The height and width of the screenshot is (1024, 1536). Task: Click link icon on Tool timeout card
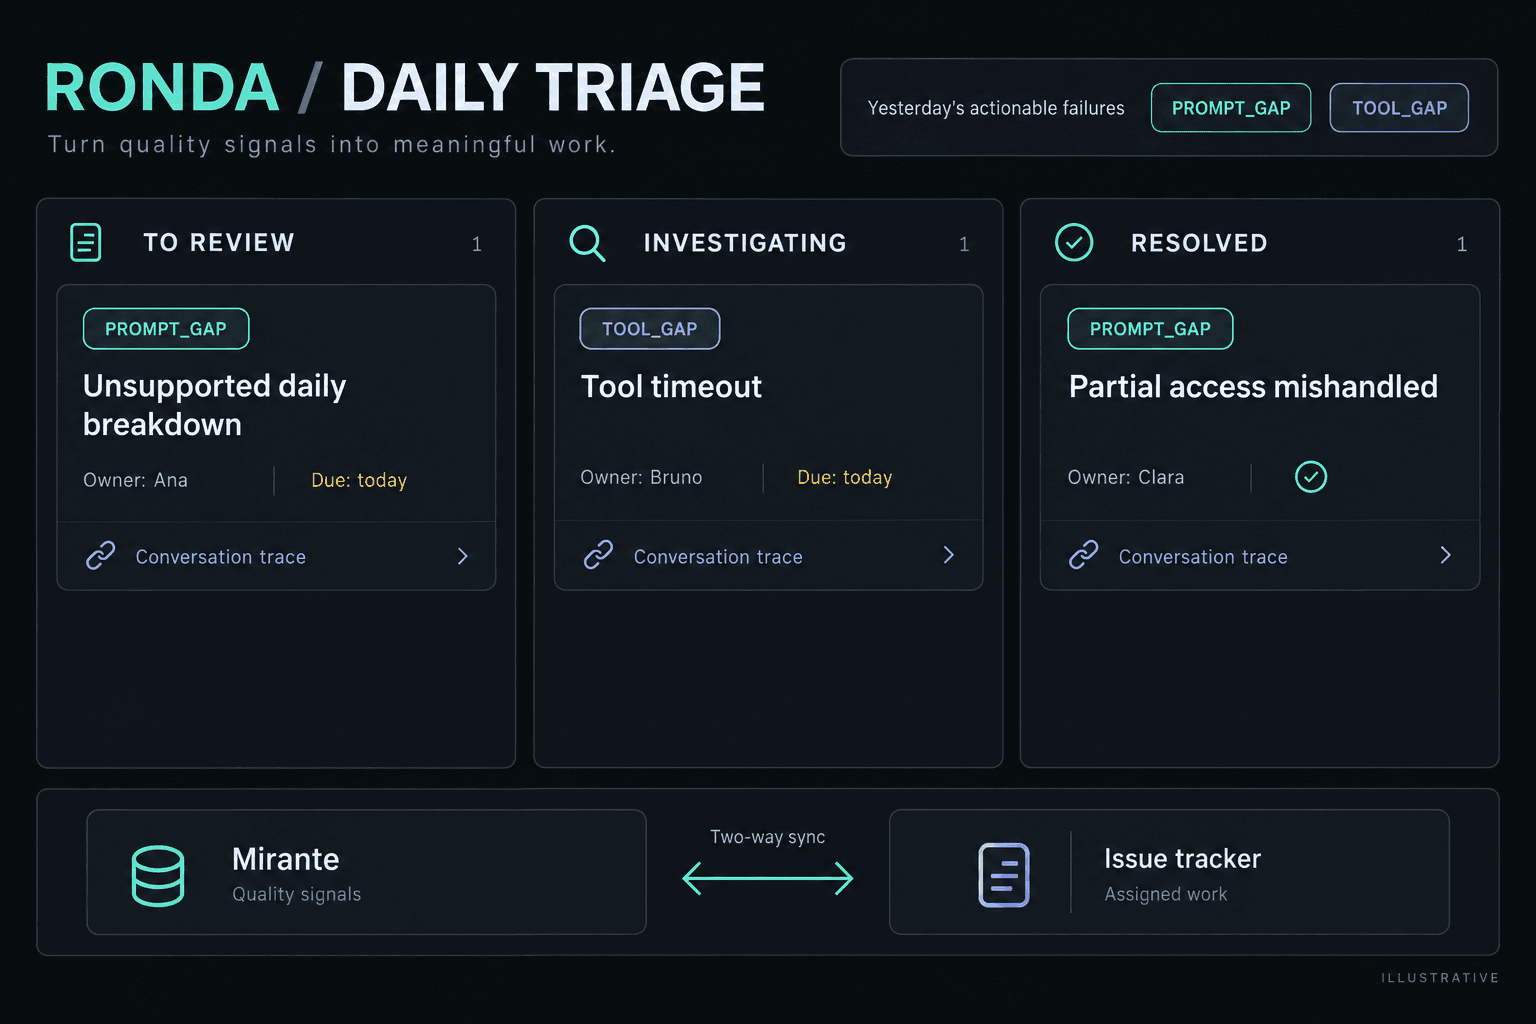[x=598, y=554]
